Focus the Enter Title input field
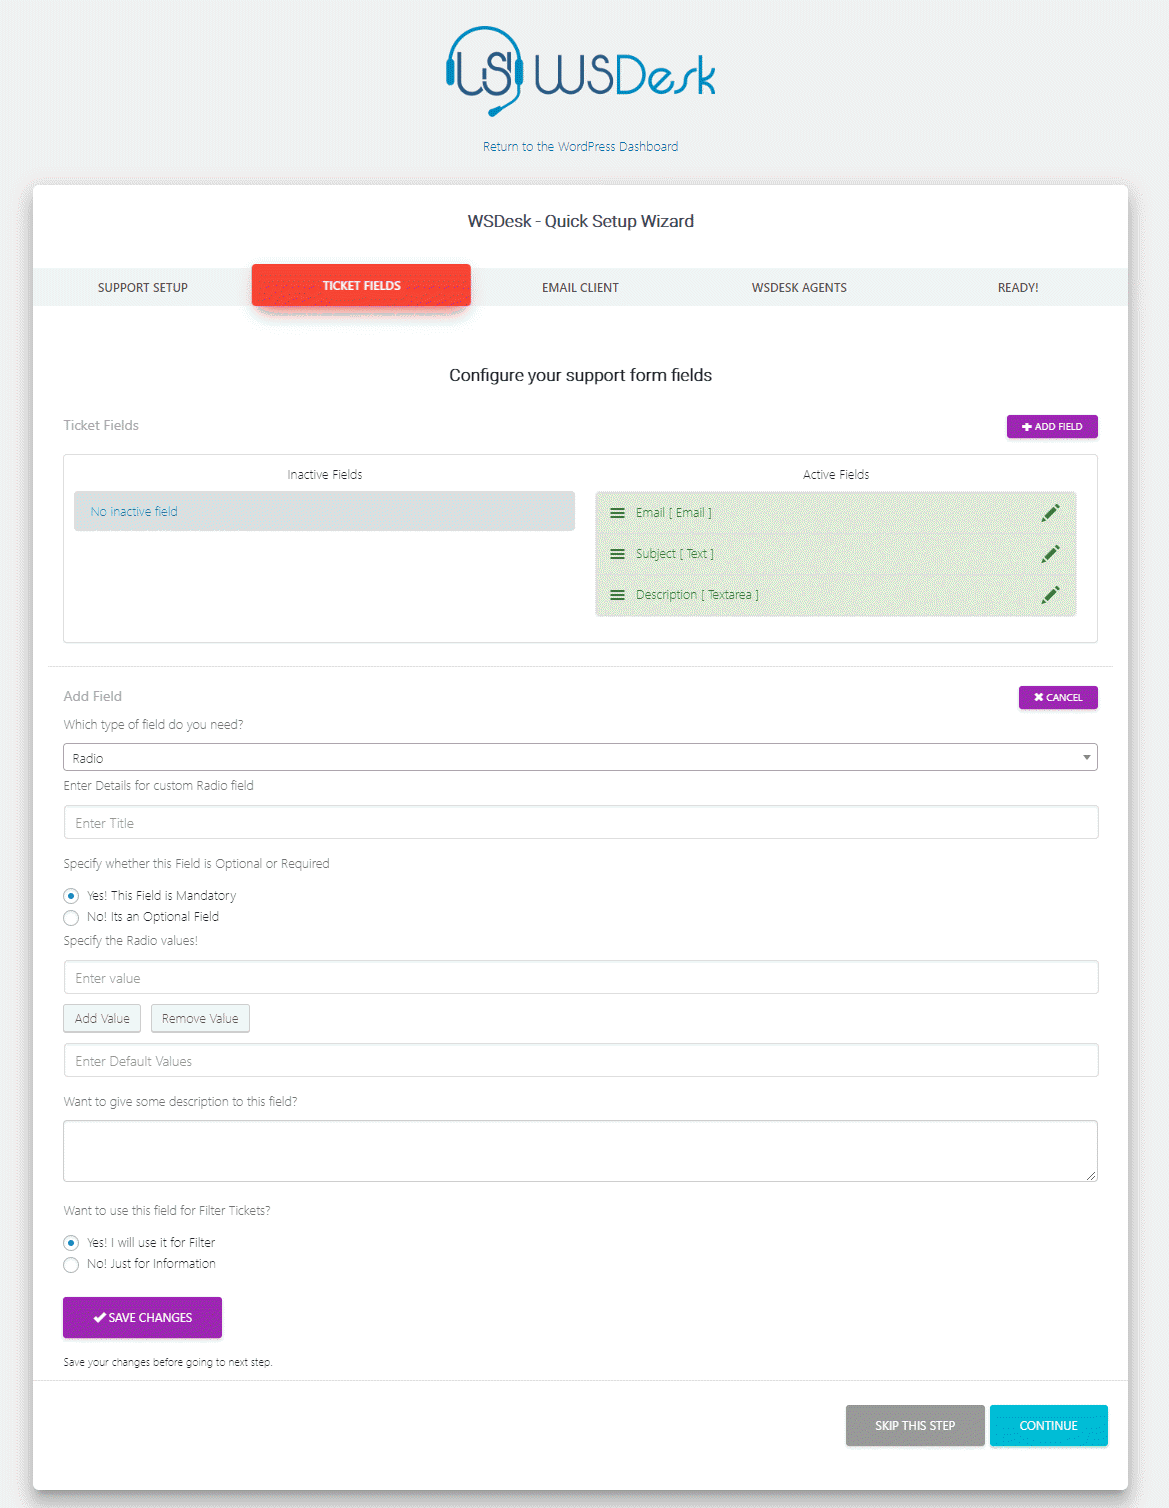 pos(580,823)
